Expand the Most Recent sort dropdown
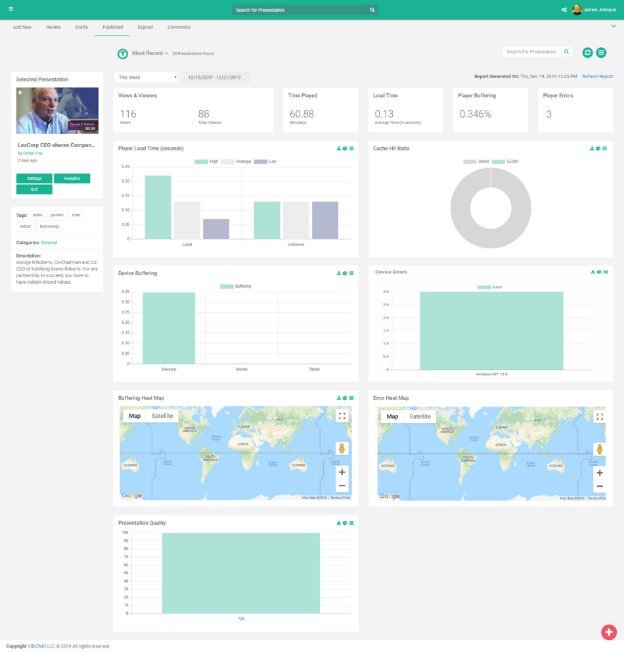Screen dimensions: 624x653 point(149,52)
